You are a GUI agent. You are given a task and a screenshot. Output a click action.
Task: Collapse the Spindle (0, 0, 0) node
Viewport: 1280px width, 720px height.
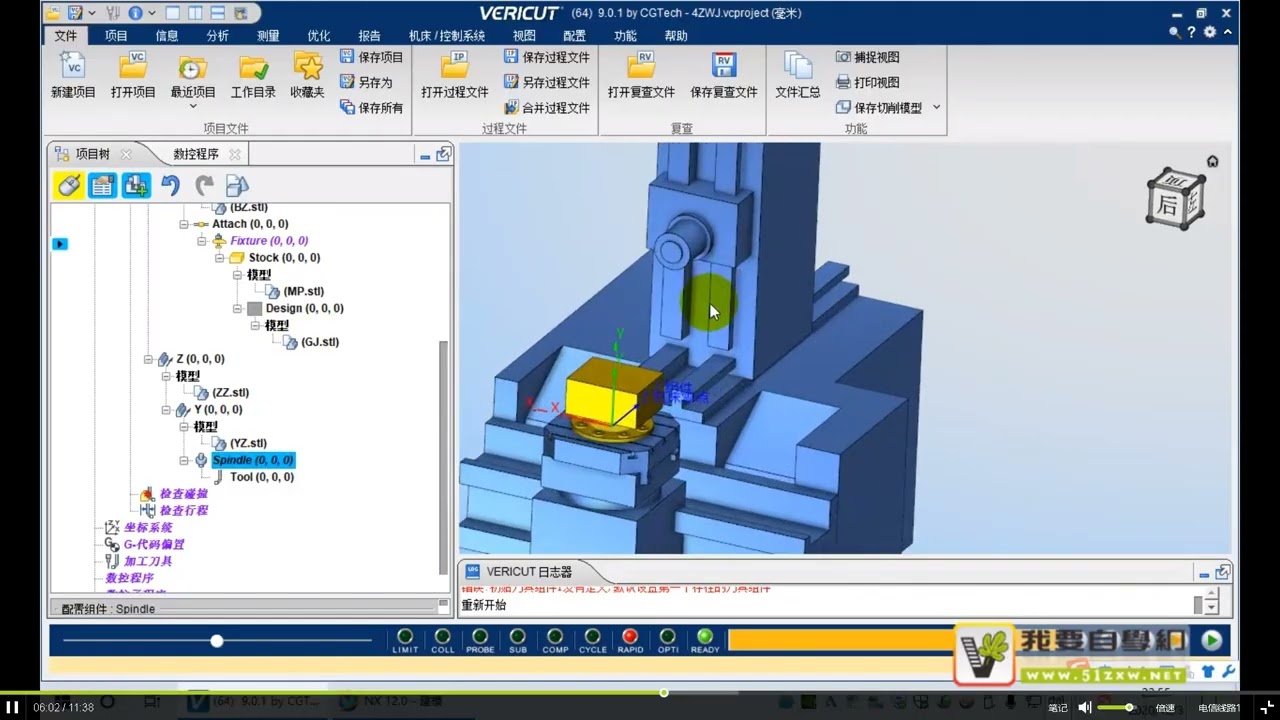[184, 460]
